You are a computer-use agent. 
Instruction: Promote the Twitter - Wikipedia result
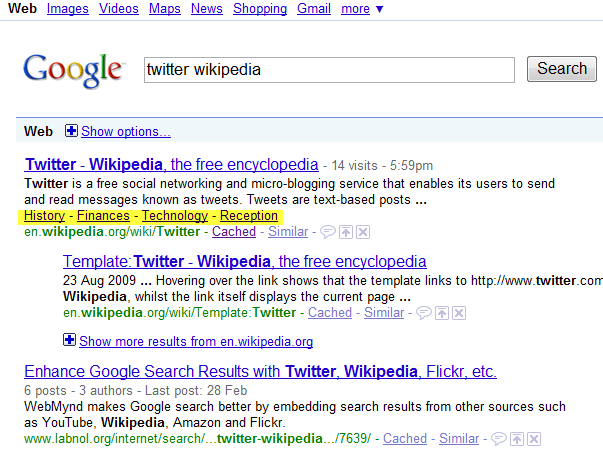click(345, 232)
